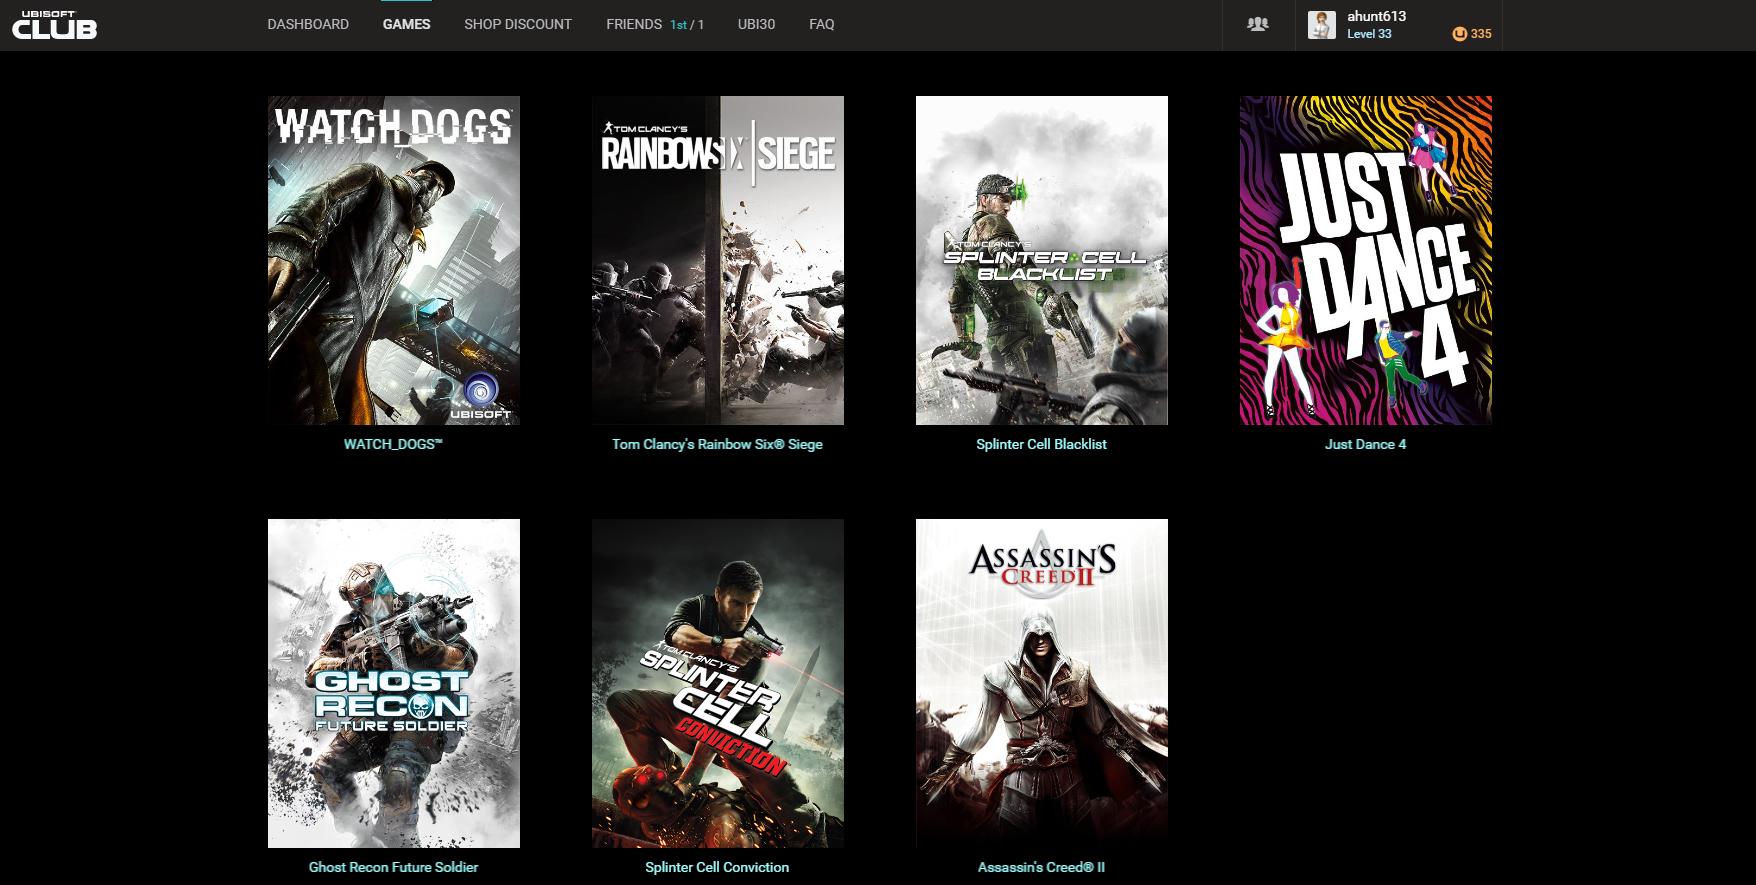Open the friends group icon
1756x885 pixels.
tap(1258, 24)
